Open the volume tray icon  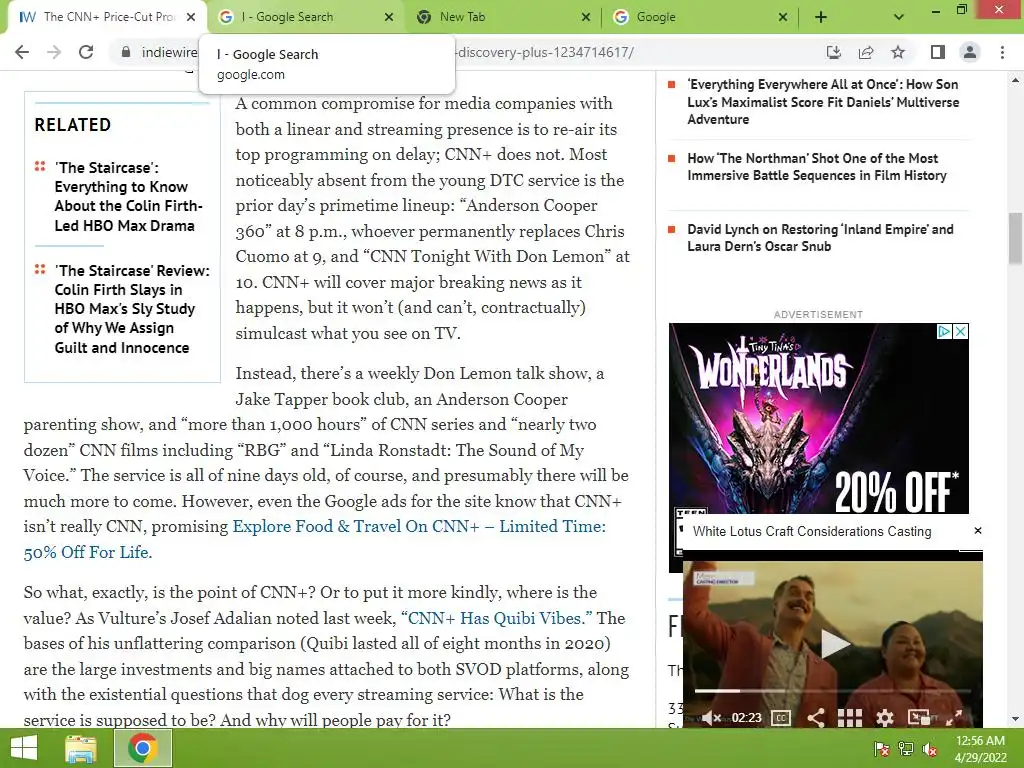tap(930, 749)
